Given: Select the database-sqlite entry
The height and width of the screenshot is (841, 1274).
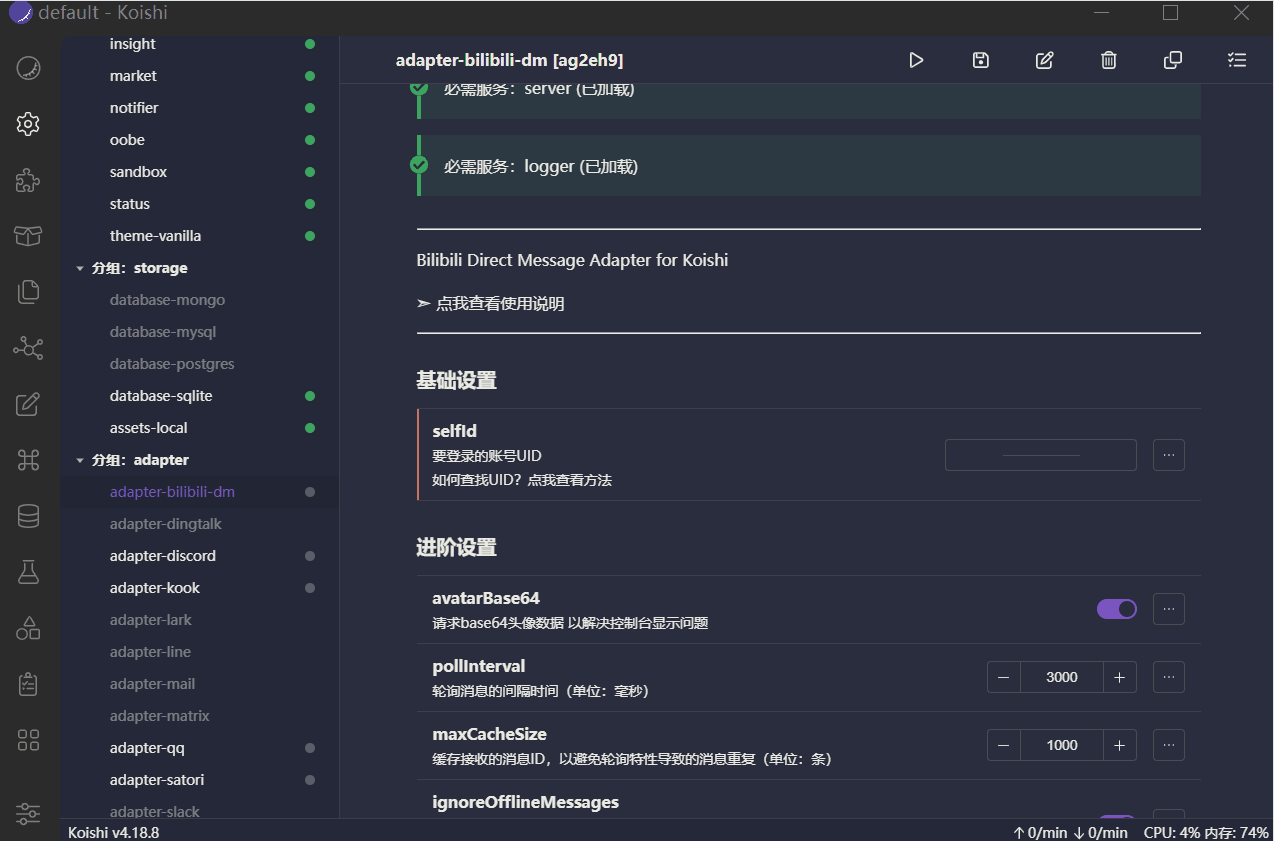Looking at the screenshot, I should (x=199, y=396).
